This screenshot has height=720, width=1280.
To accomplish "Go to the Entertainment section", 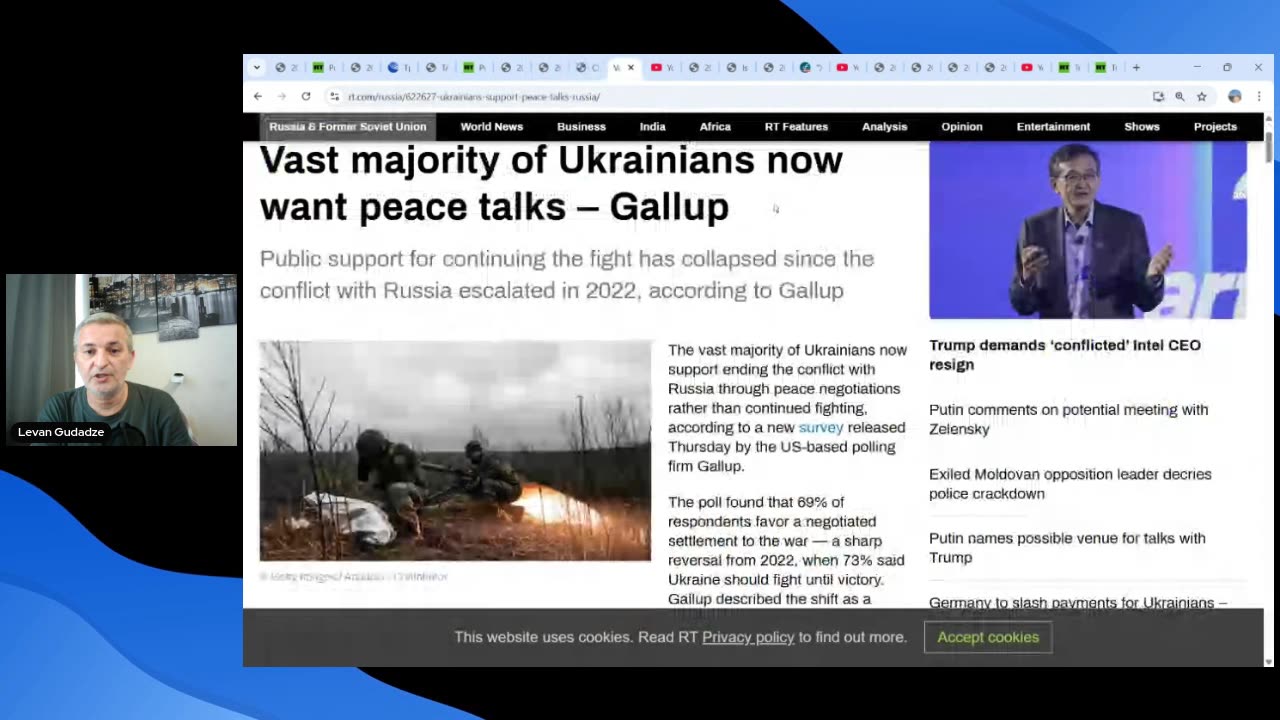I will coord(1053,127).
